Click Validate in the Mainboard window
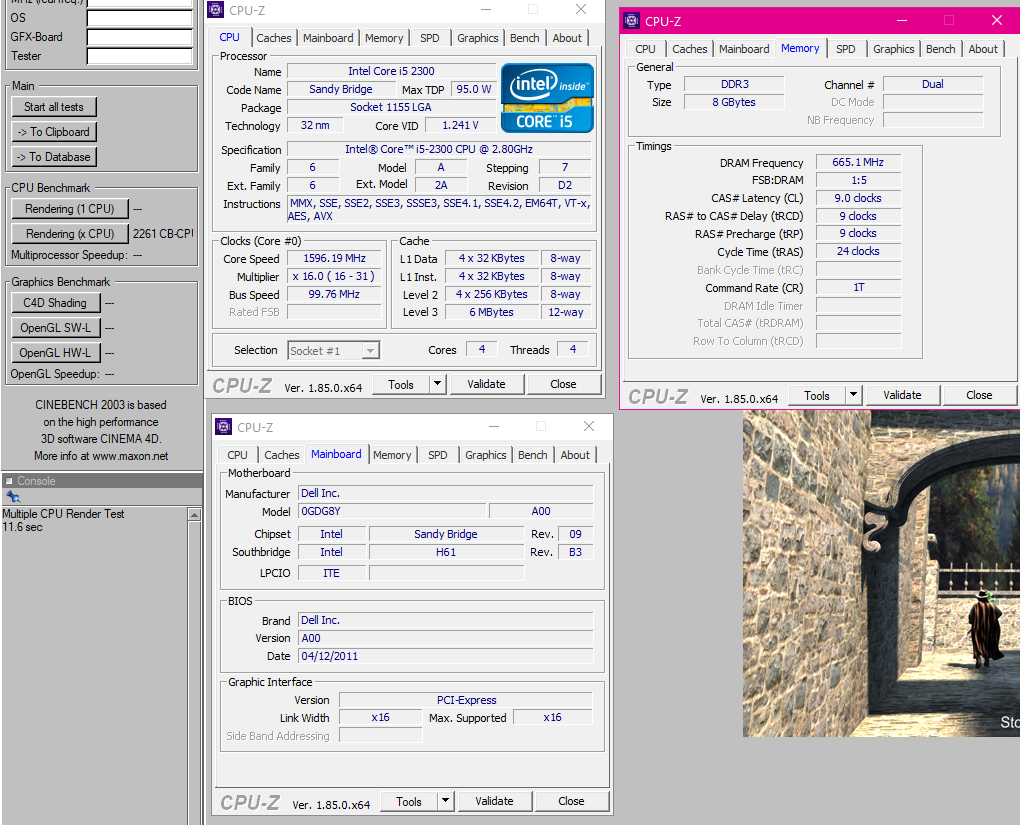 (494, 801)
